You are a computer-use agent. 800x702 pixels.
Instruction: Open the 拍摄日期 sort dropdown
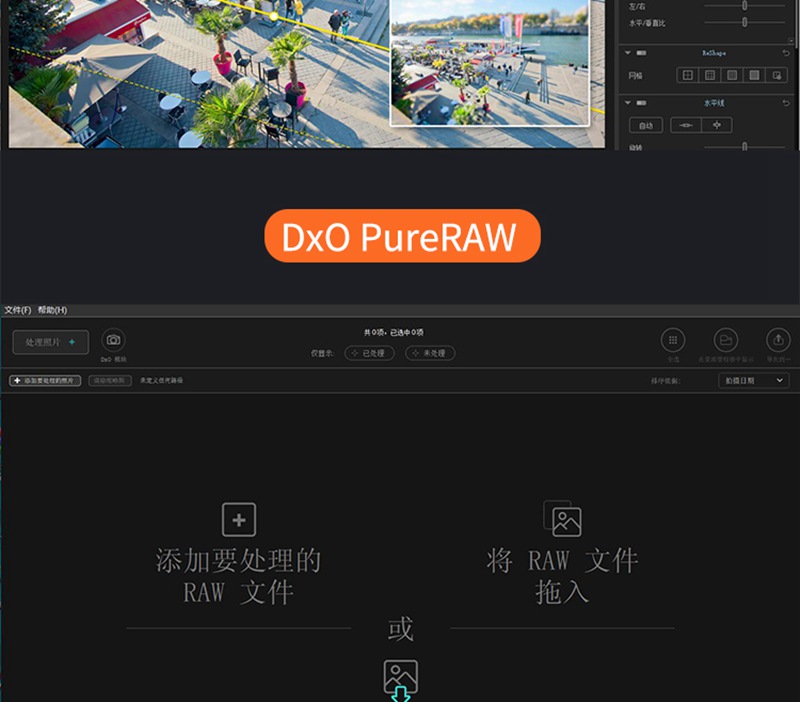(x=753, y=380)
